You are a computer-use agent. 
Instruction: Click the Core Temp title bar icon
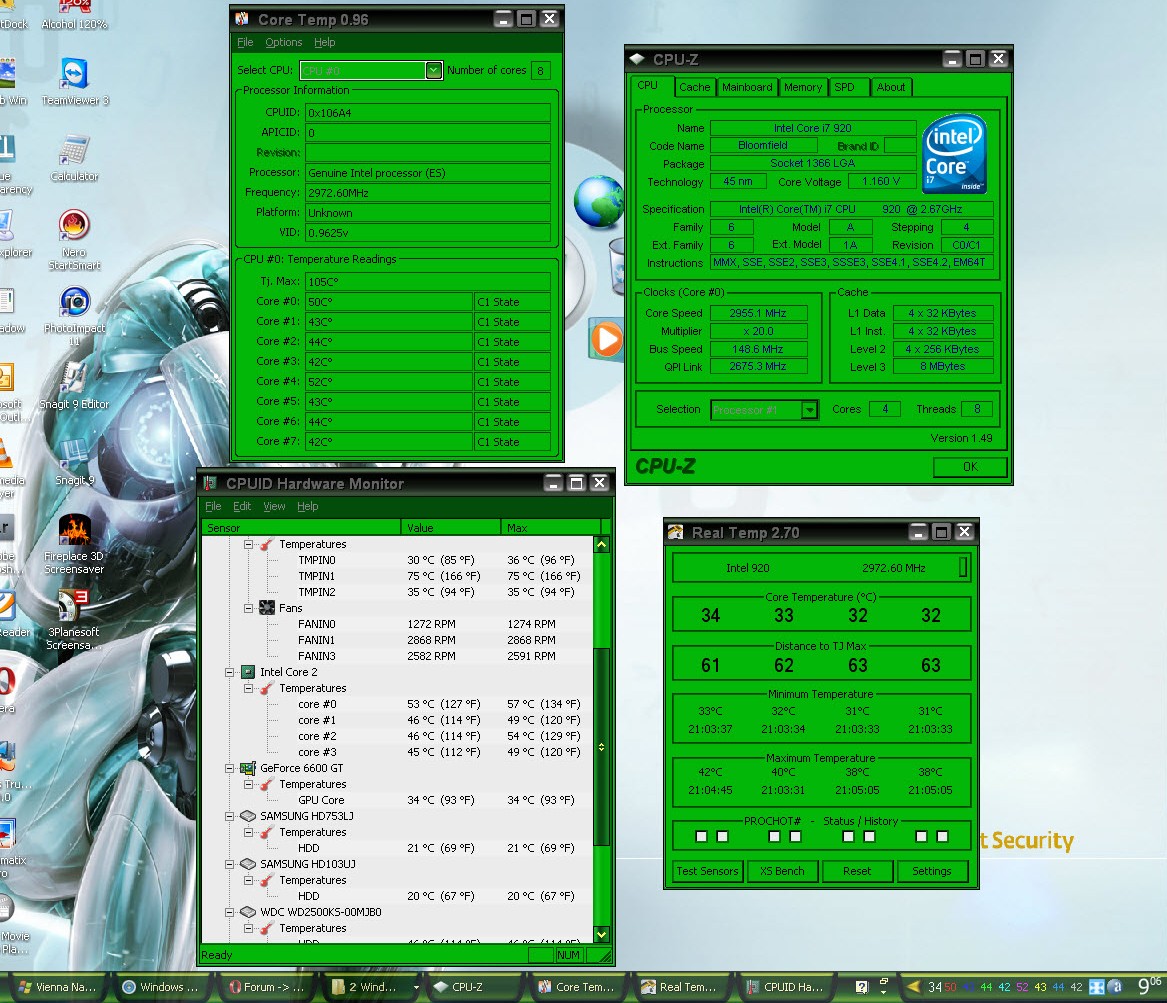click(x=242, y=19)
